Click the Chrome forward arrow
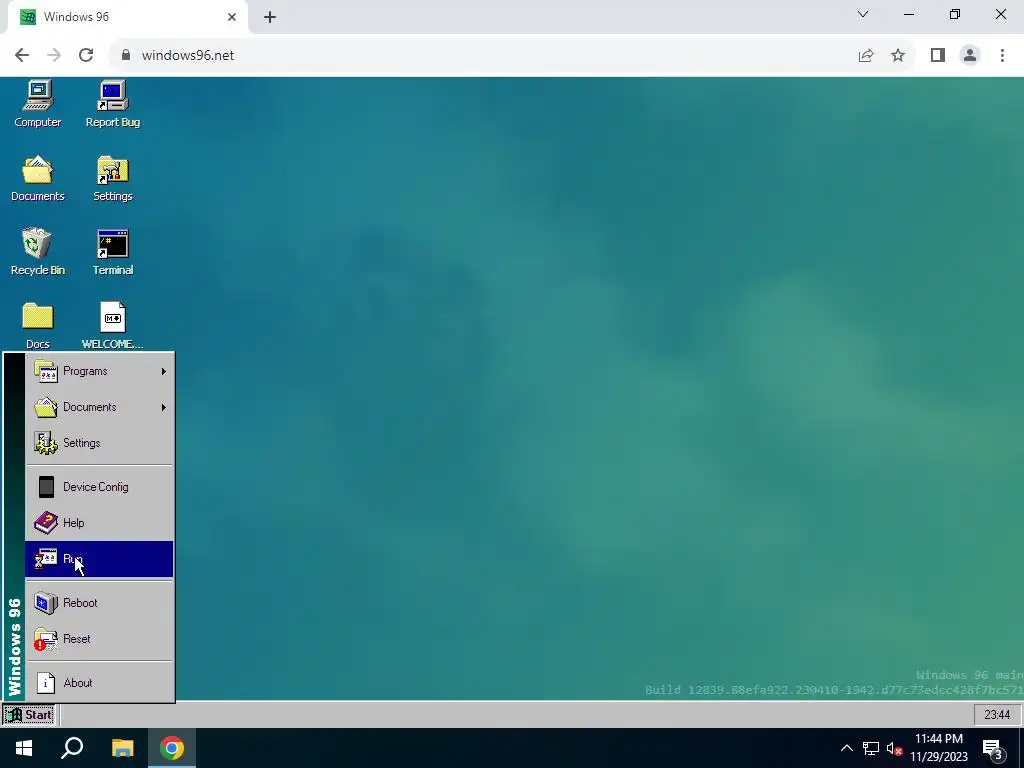1024x768 pixels. [54, 56]
